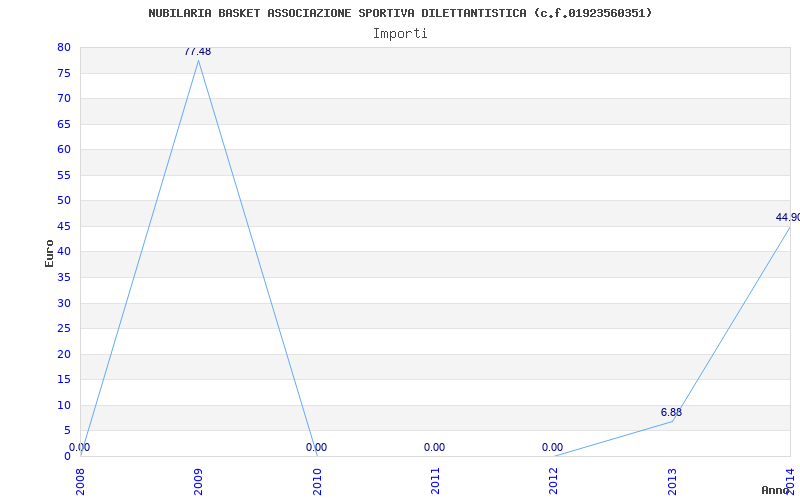800x500 pixels.
Task: Click the 77.48 data label
Action: point(197,52)
